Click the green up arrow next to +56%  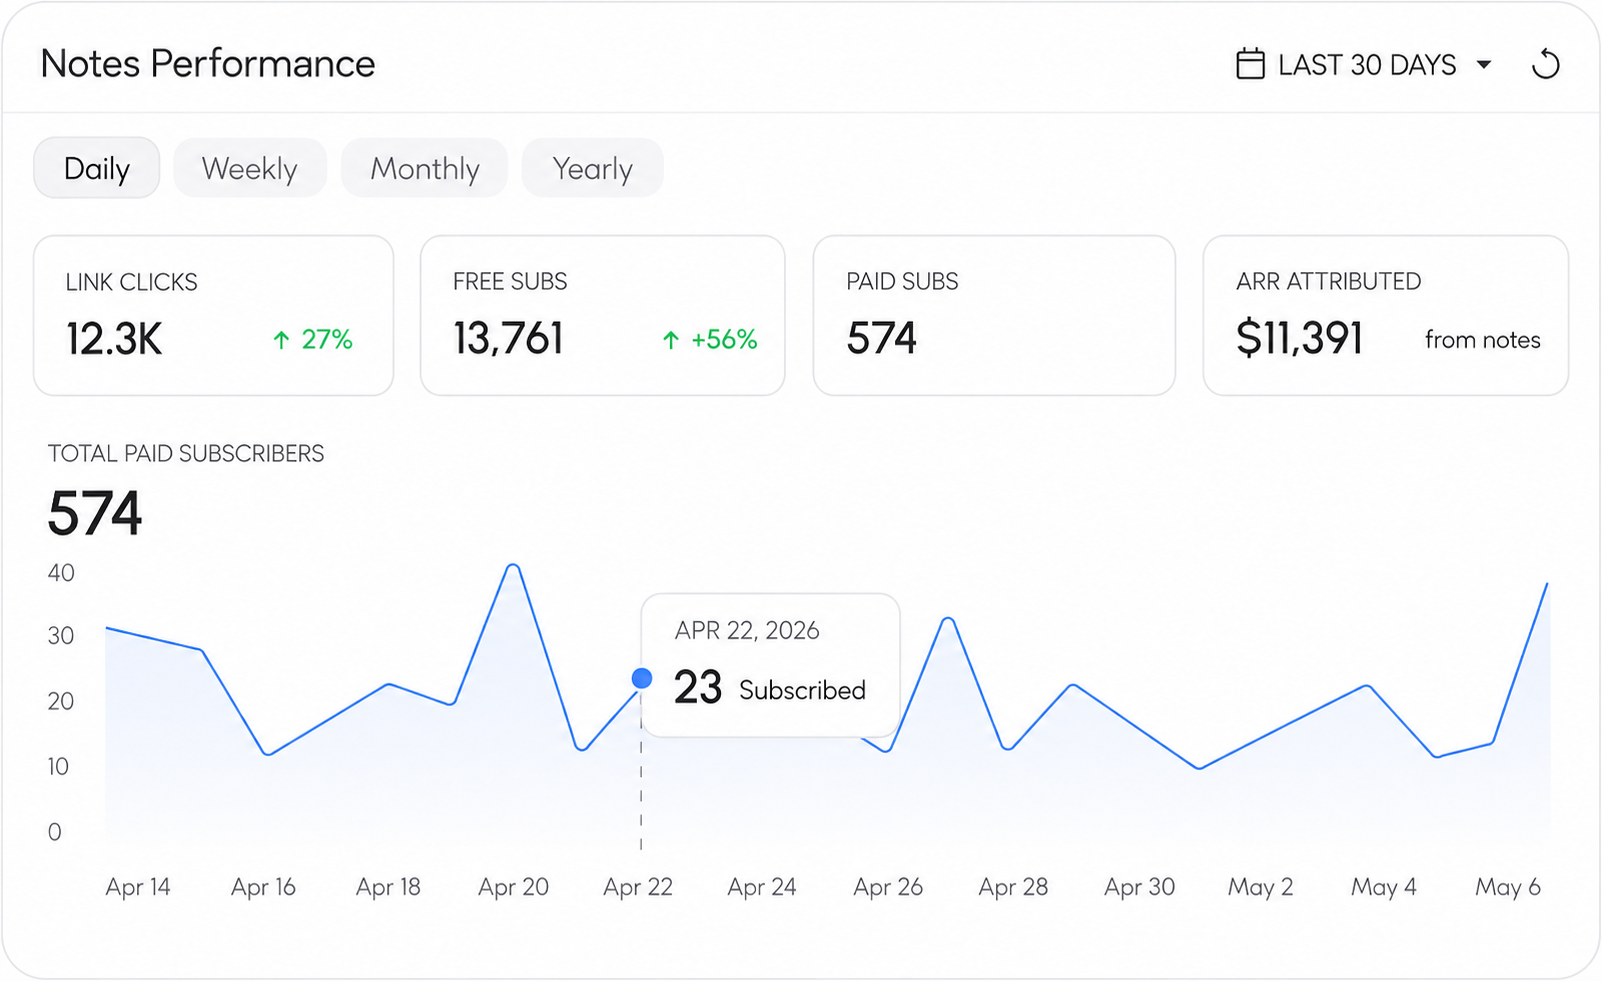point(671,340)
